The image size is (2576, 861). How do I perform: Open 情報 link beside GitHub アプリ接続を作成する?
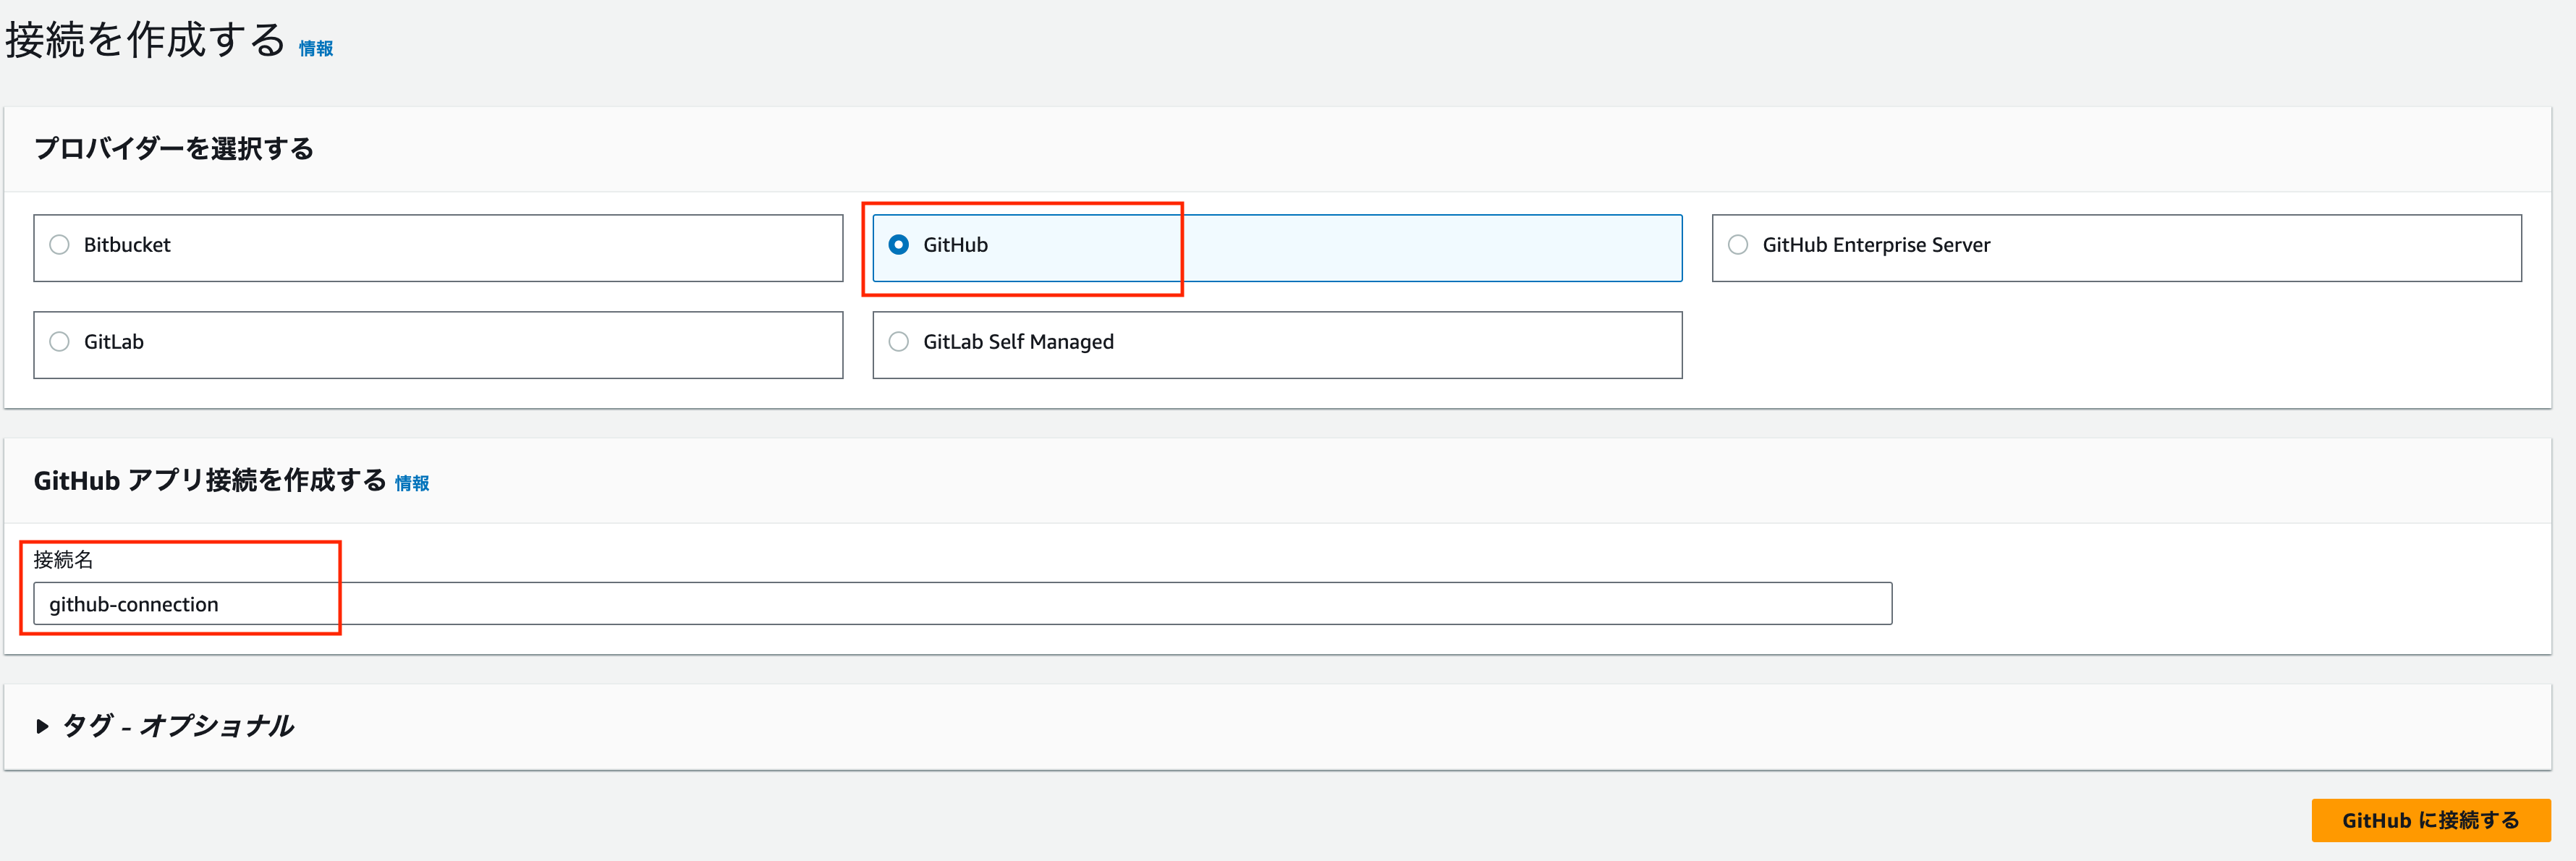[412, 484]
